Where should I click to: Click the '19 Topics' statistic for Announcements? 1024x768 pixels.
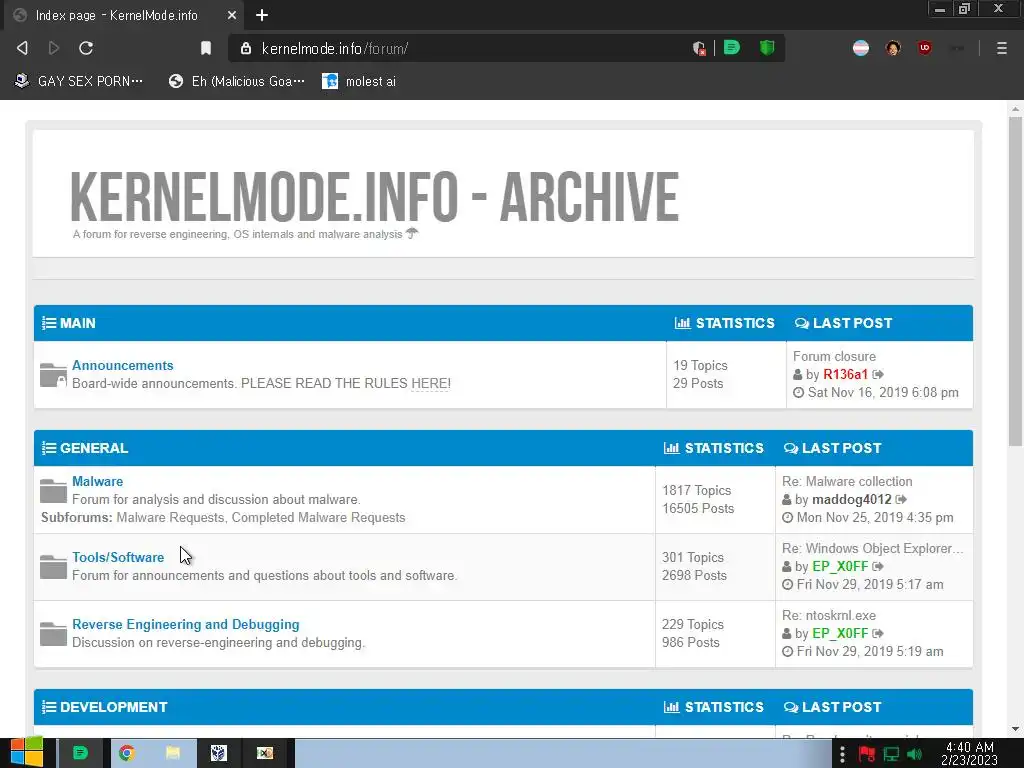[700, 366]
